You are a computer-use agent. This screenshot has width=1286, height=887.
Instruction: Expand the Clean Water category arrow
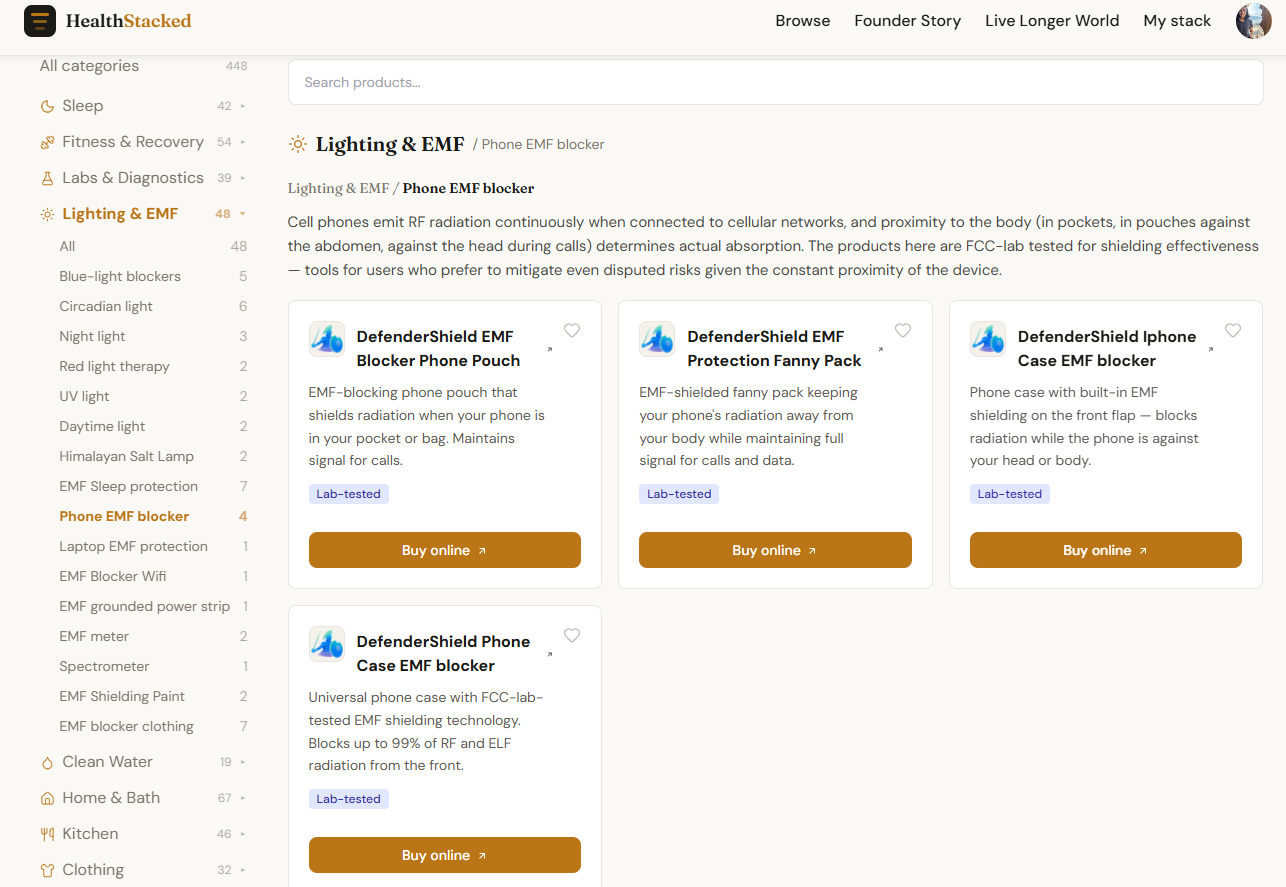(x=243, y=762)
